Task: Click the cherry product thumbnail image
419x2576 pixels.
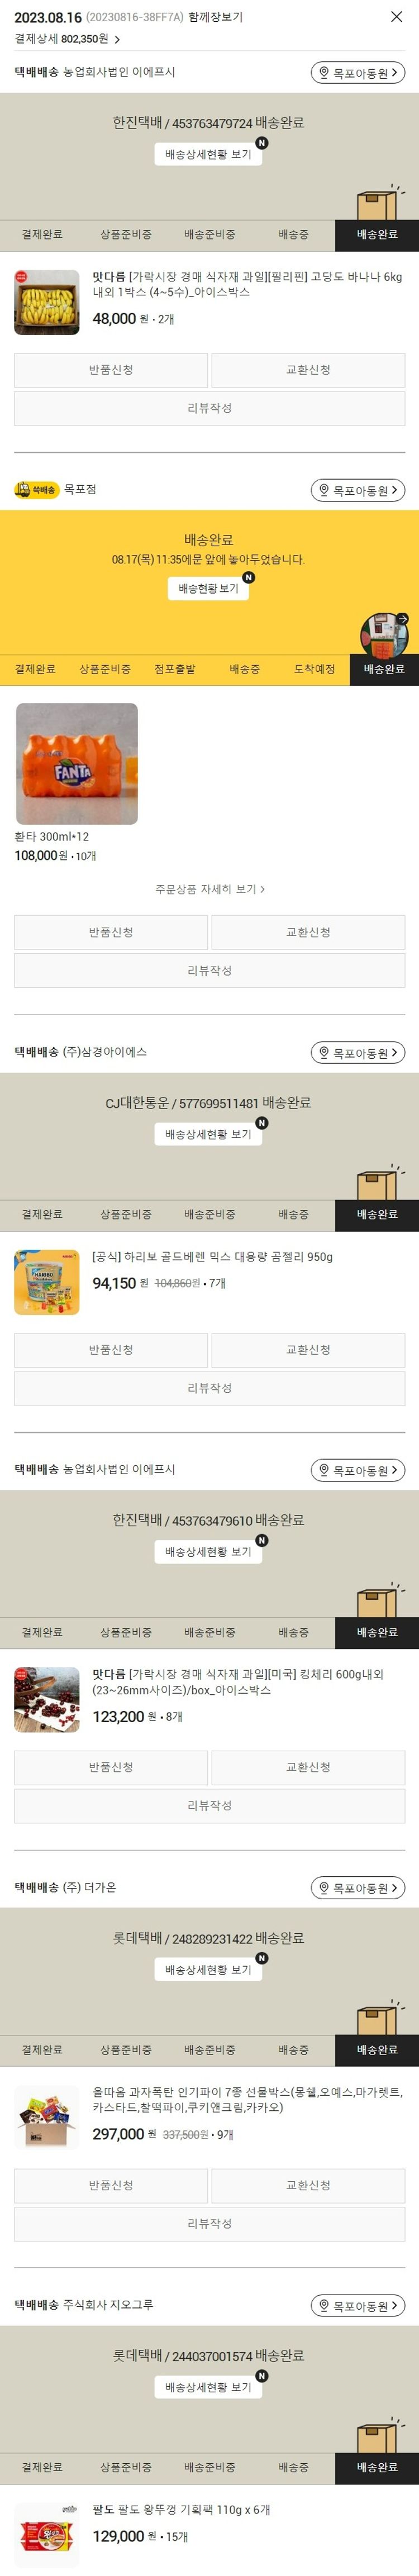Action: click(47, 1699)
